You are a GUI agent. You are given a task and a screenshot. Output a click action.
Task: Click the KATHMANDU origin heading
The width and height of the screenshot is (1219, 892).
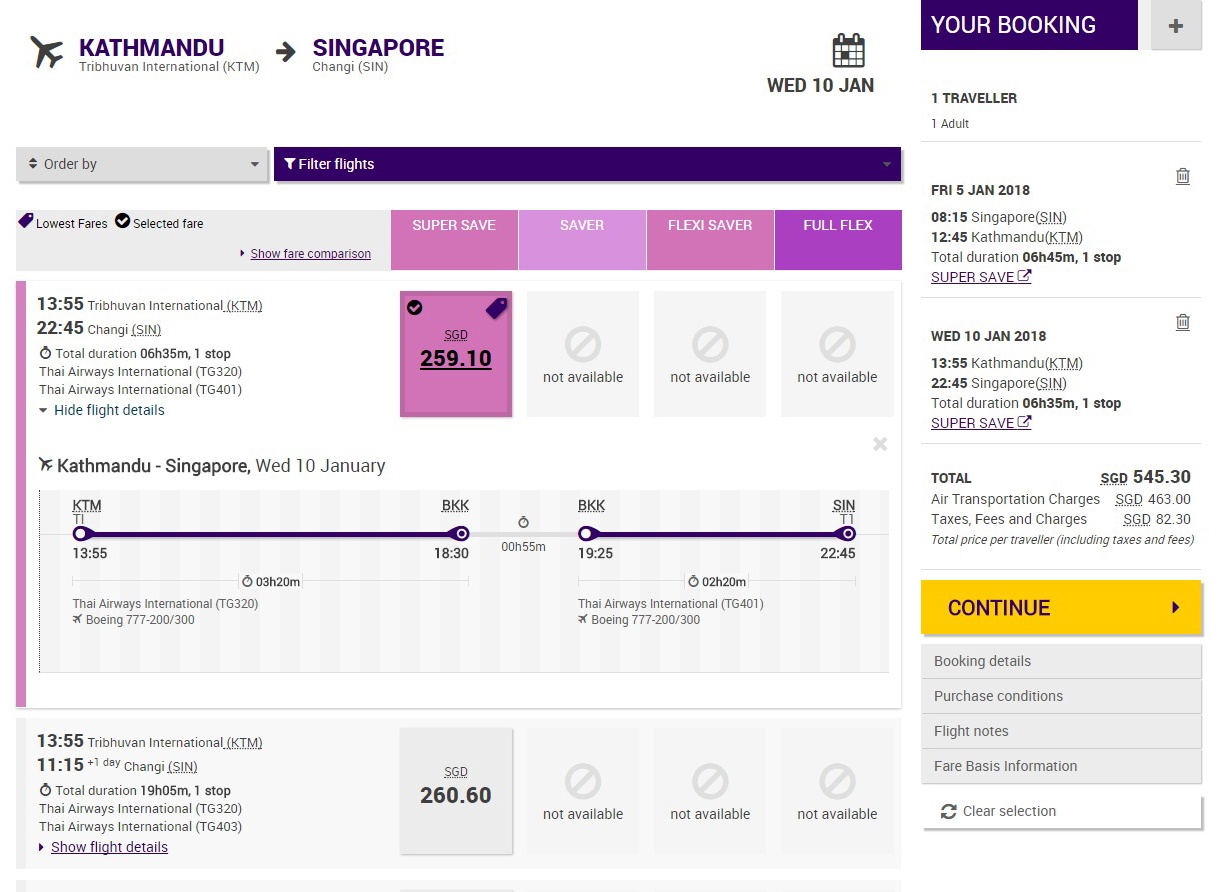click(x=151, y=47)
